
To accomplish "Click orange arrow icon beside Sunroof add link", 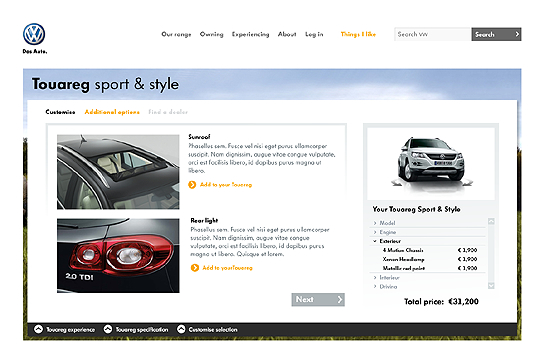I will [192, 185].
